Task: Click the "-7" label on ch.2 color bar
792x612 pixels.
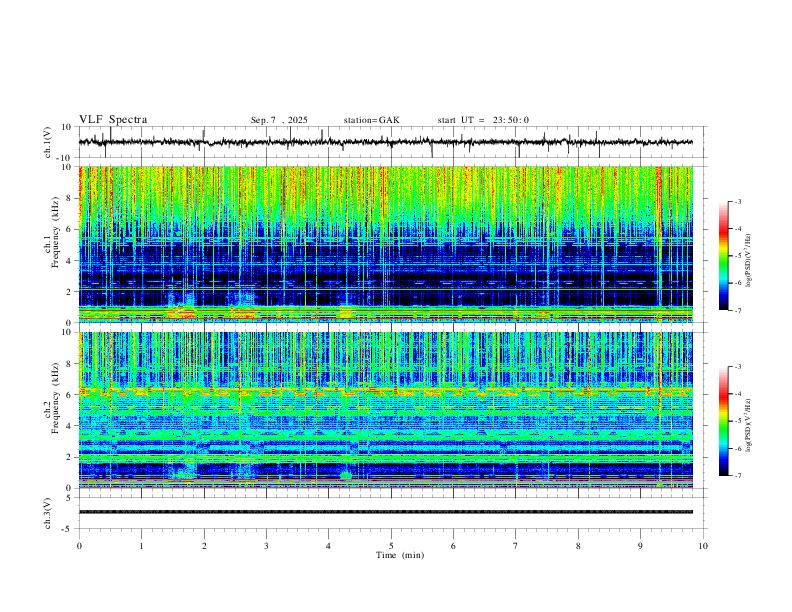Action: [x=738, y=476]
